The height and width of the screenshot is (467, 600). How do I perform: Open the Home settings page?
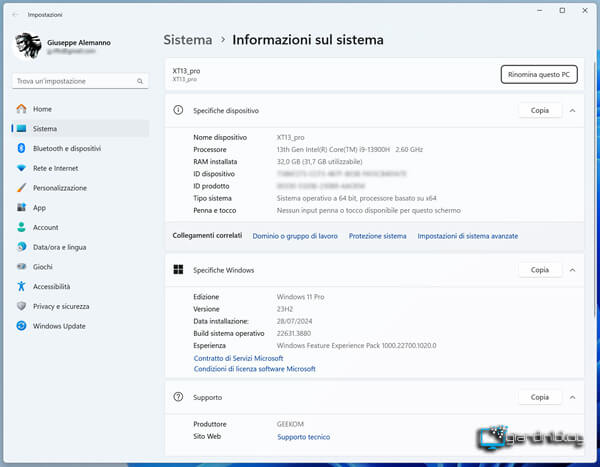pyautogui.click(x=80, y=109)
